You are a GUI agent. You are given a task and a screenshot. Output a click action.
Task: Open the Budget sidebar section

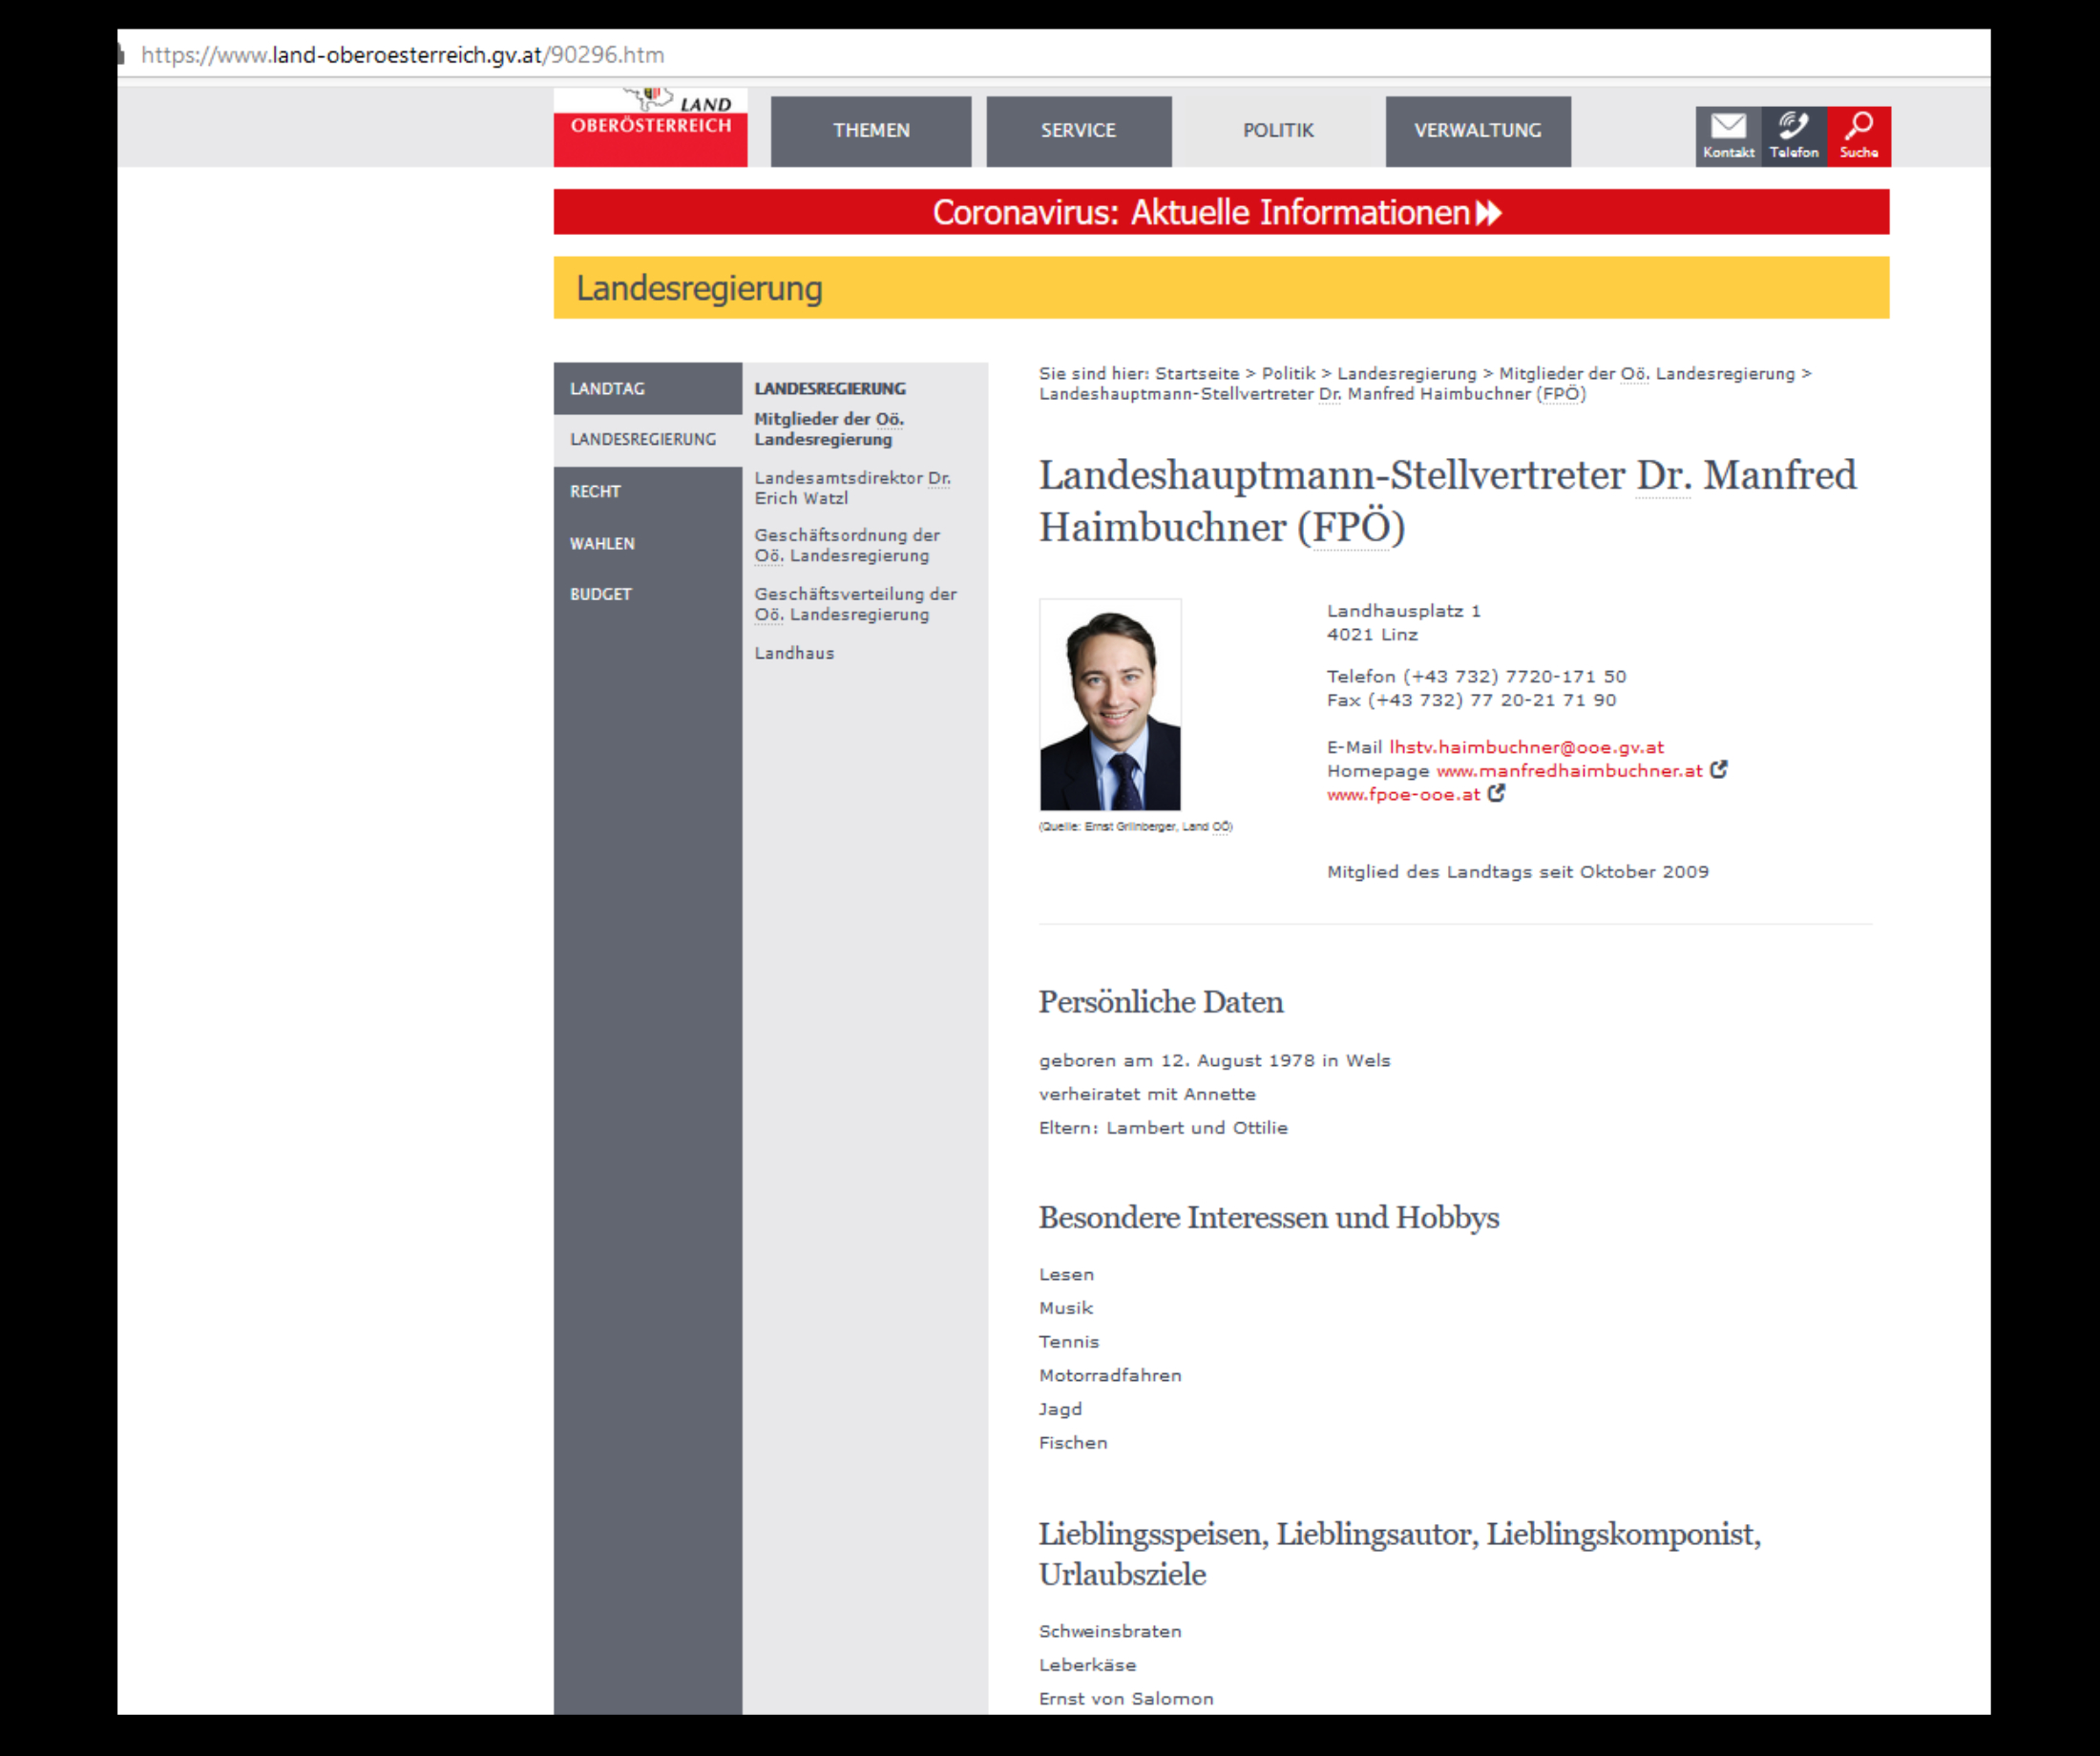(x=600, y=594)
